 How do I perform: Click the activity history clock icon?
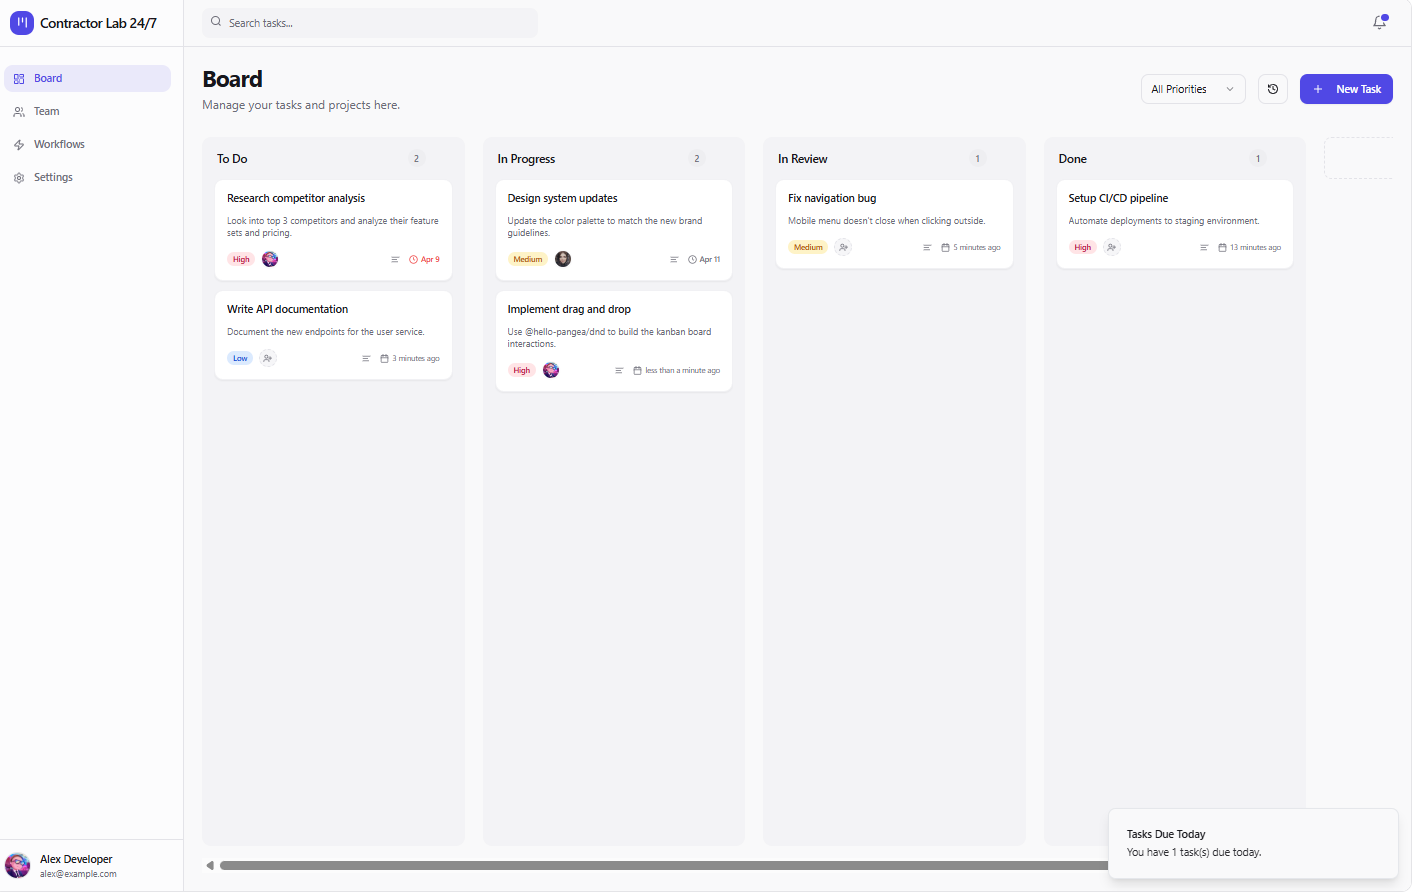coord(1272,89)
